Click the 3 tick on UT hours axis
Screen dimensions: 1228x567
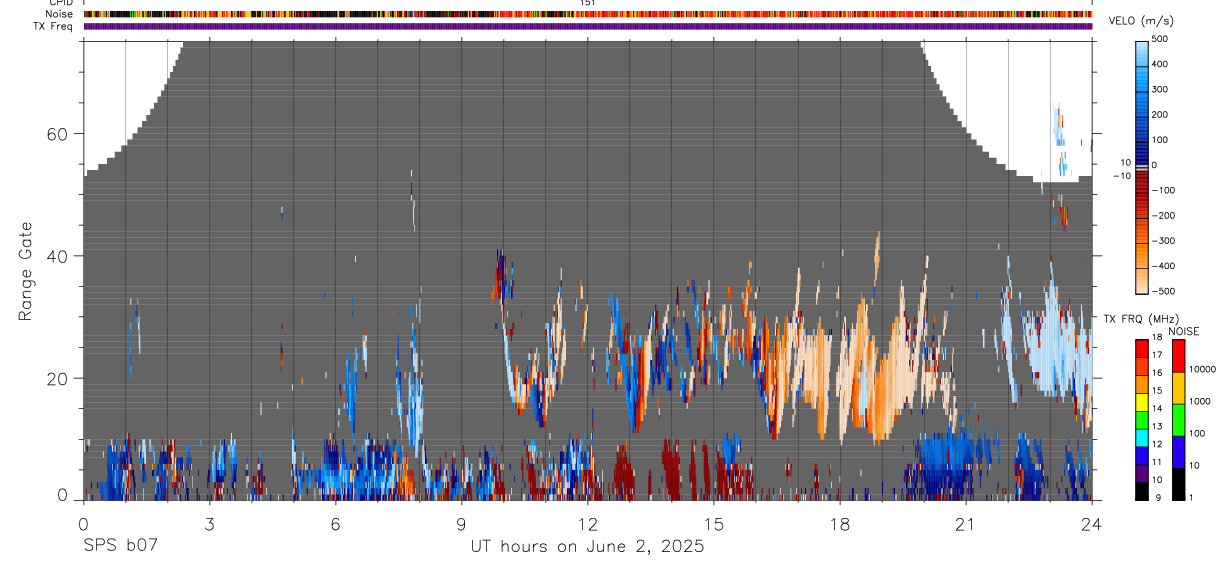(209, 523)
